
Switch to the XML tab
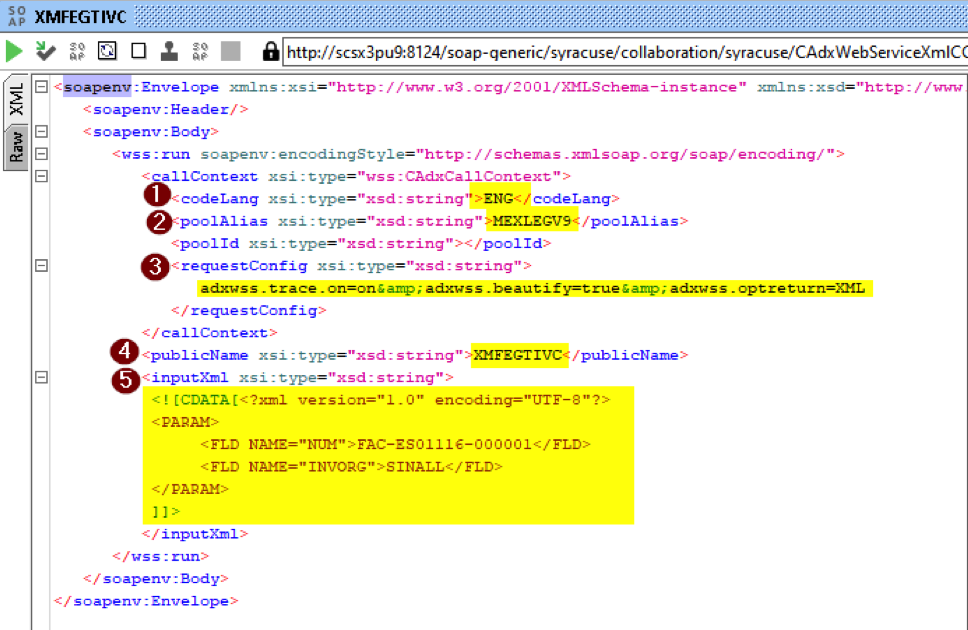pyautogui.click(x=16, y=98)
